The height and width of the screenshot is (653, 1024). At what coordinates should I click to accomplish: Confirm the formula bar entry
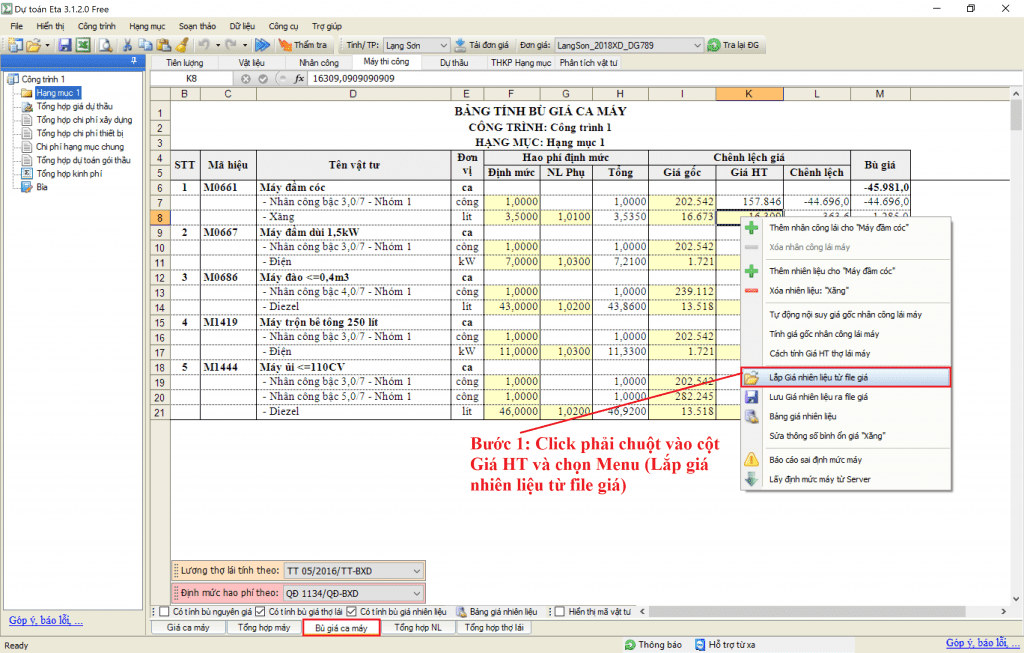263,78
